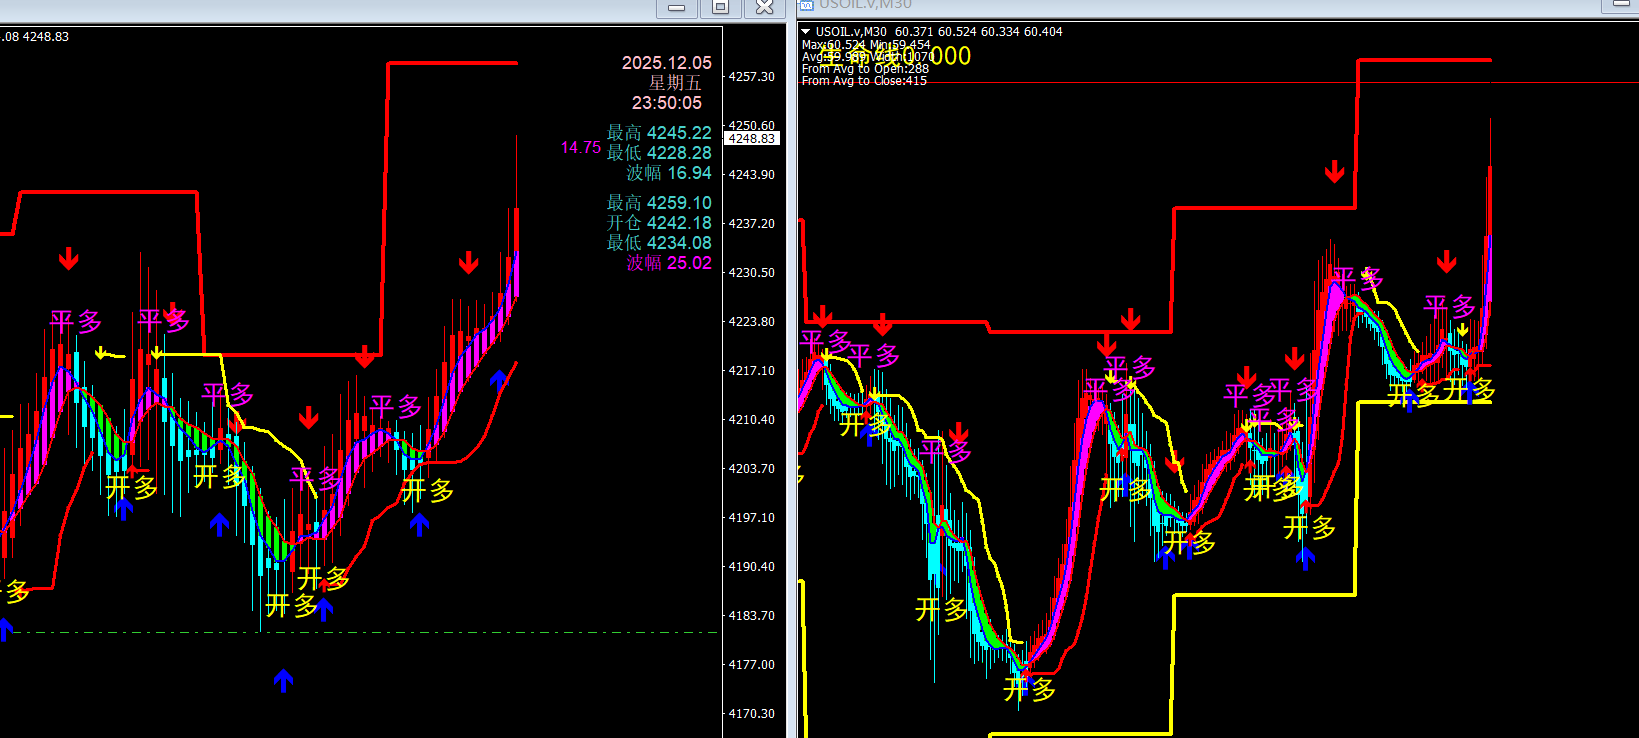Click the 开仓 4242.18 readout

pyautogui.click(x=659, y=223)
